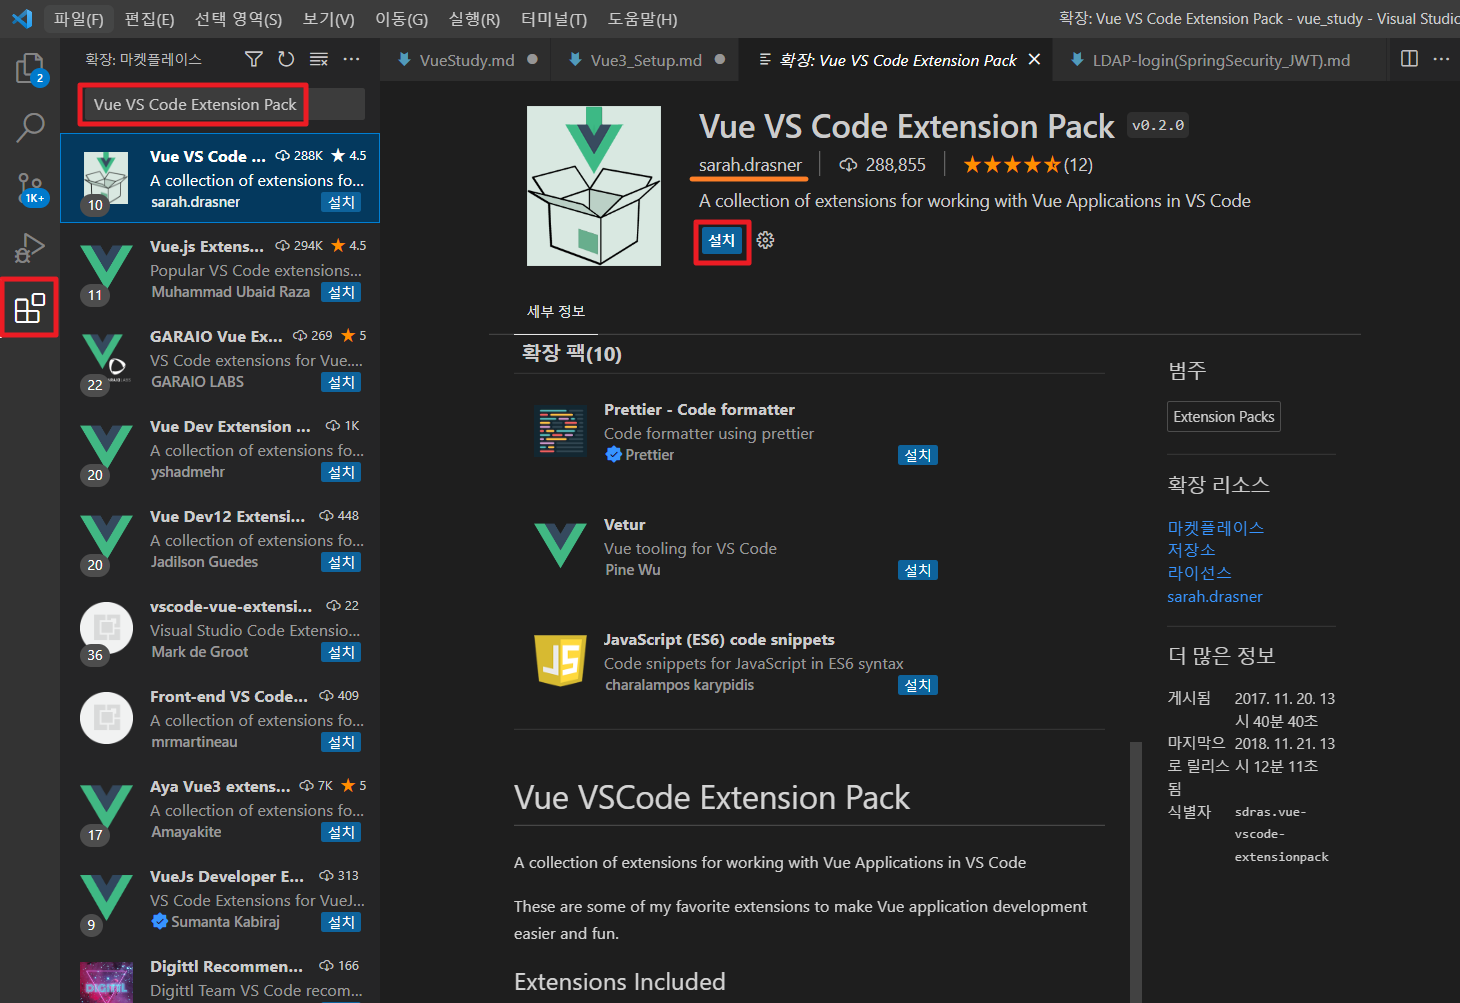Image resolution: width=1460 pixels, height=1003 pixels.
Task: Switch to the VueStudy.md tab
Action: pyautogui.click(x=467, y=60)
